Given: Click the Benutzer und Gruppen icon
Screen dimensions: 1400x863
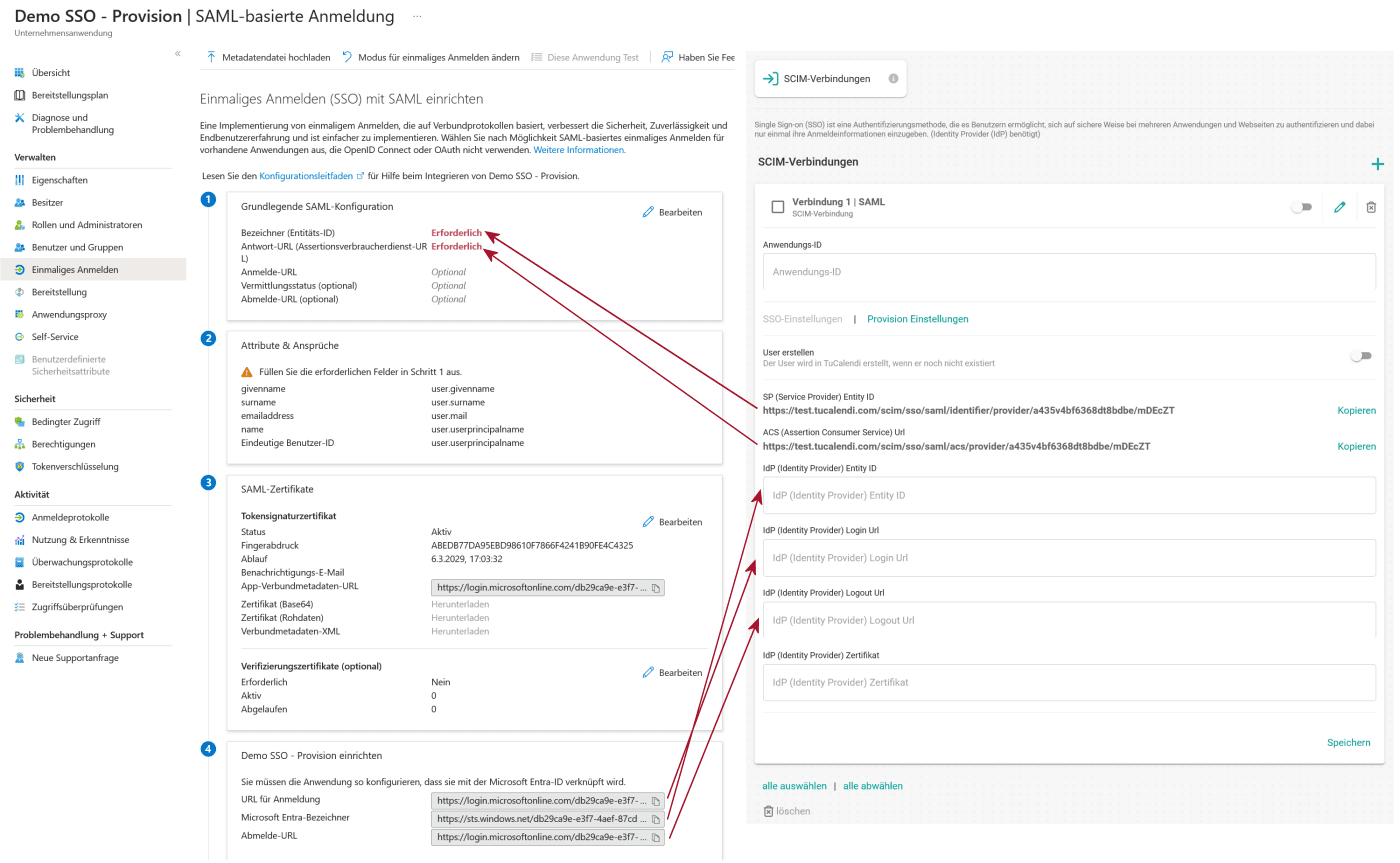Looking at the screenshot, I should click(x=20, y=247).
